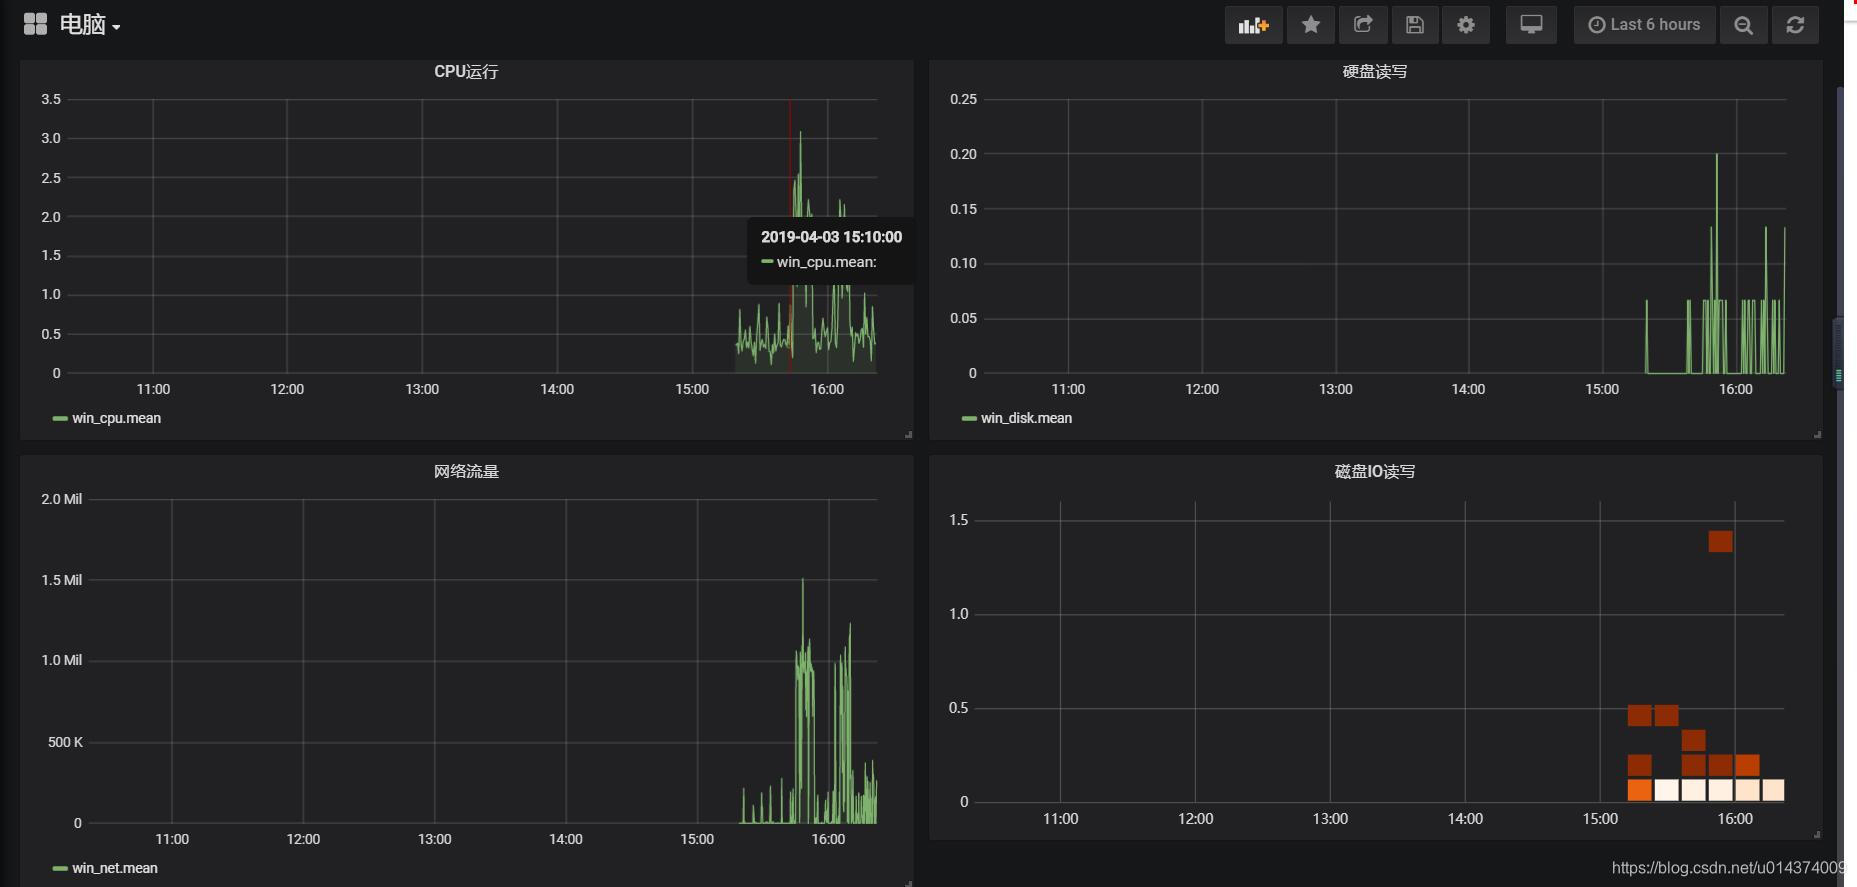Open the dashboard picker dropdown 电脑
Screen dimensions: 1857x887
[x=89, y=25]
